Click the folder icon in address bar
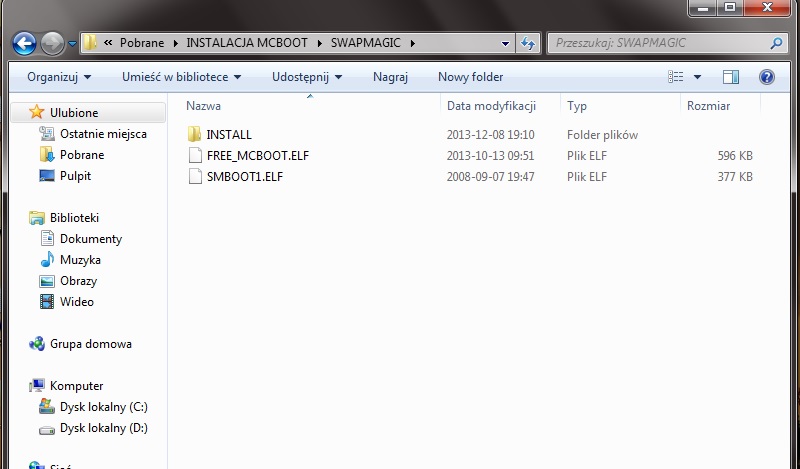 90,42
